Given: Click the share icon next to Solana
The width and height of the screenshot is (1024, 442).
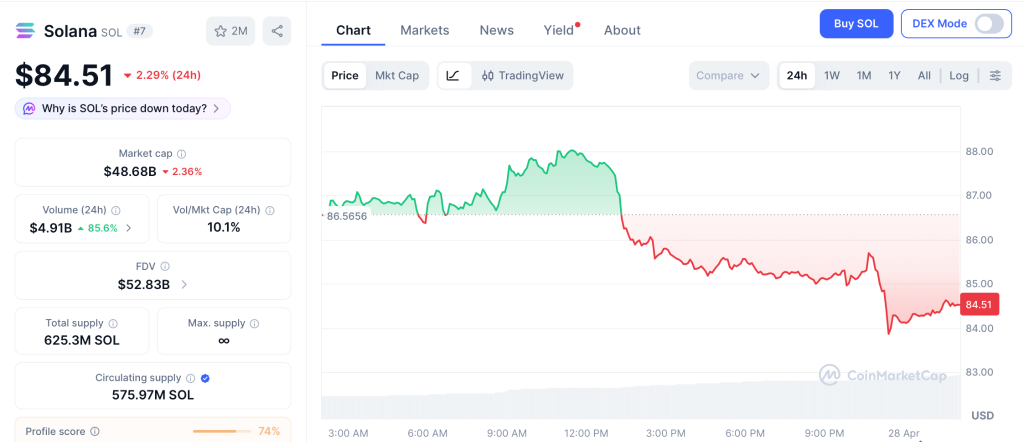Looking at the screenshot, I should (x=277, y=31).
